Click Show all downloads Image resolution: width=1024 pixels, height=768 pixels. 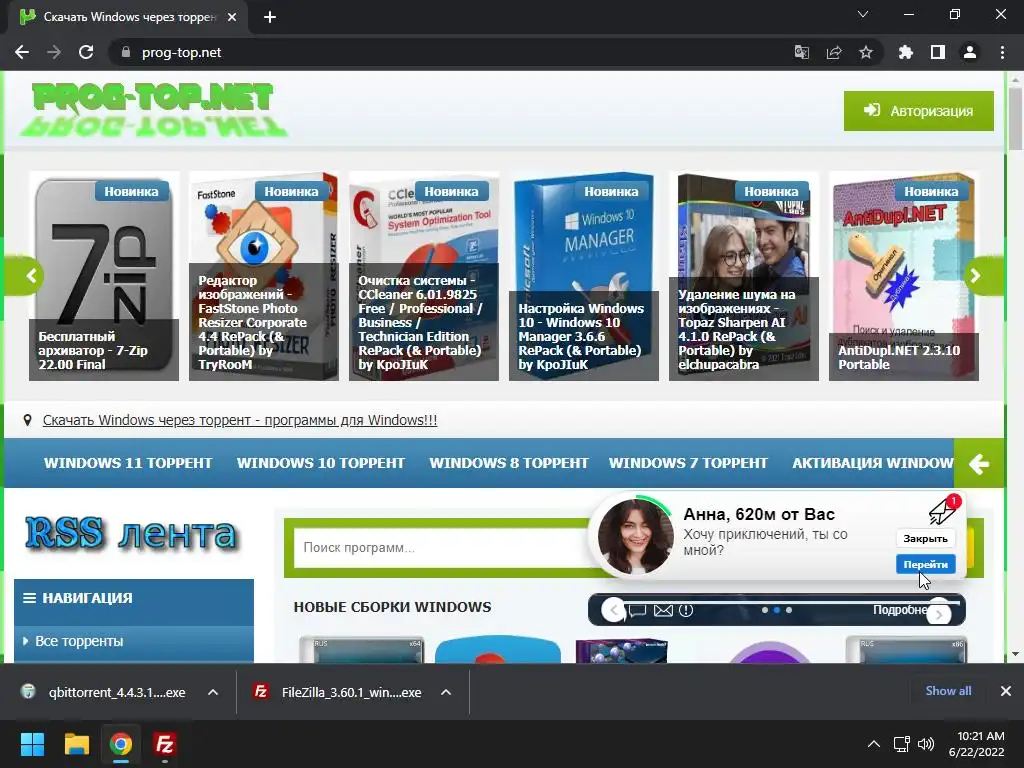948,691
